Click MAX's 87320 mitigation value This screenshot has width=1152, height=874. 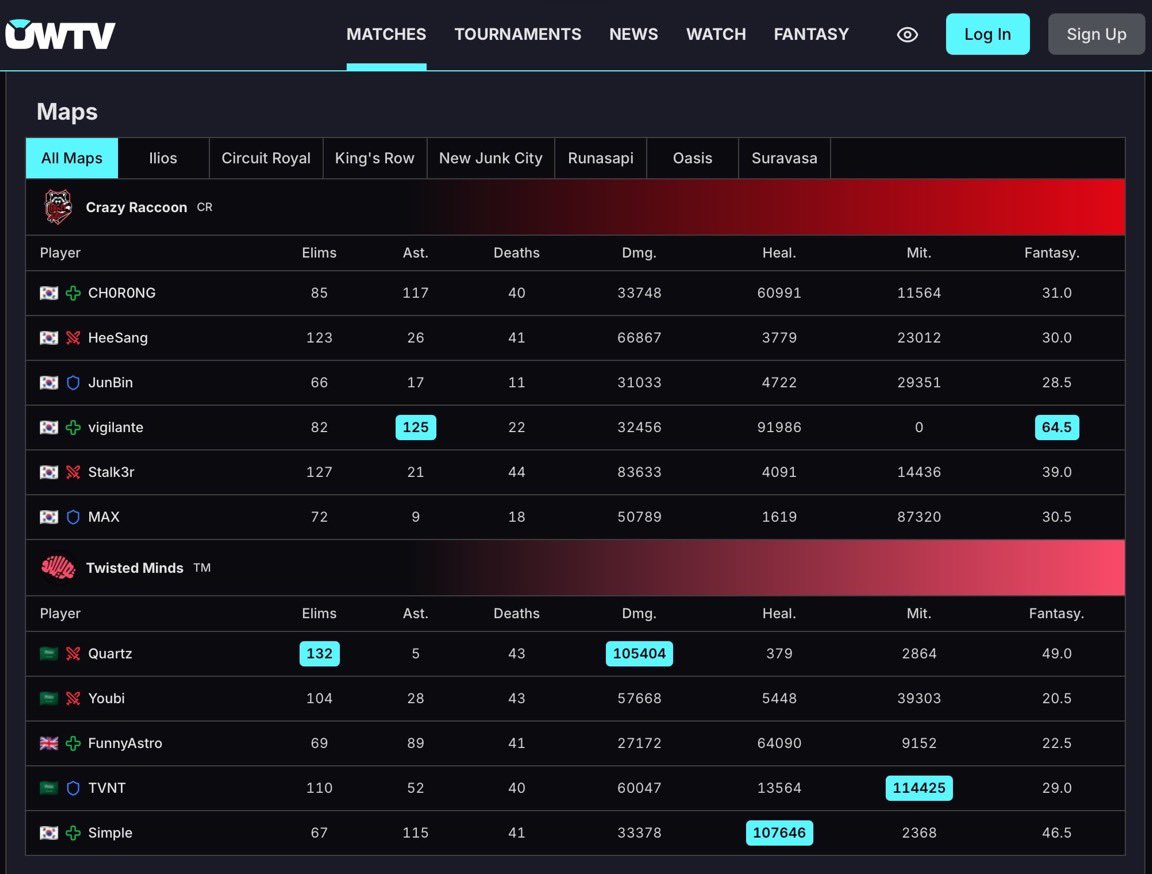(919, 517)
